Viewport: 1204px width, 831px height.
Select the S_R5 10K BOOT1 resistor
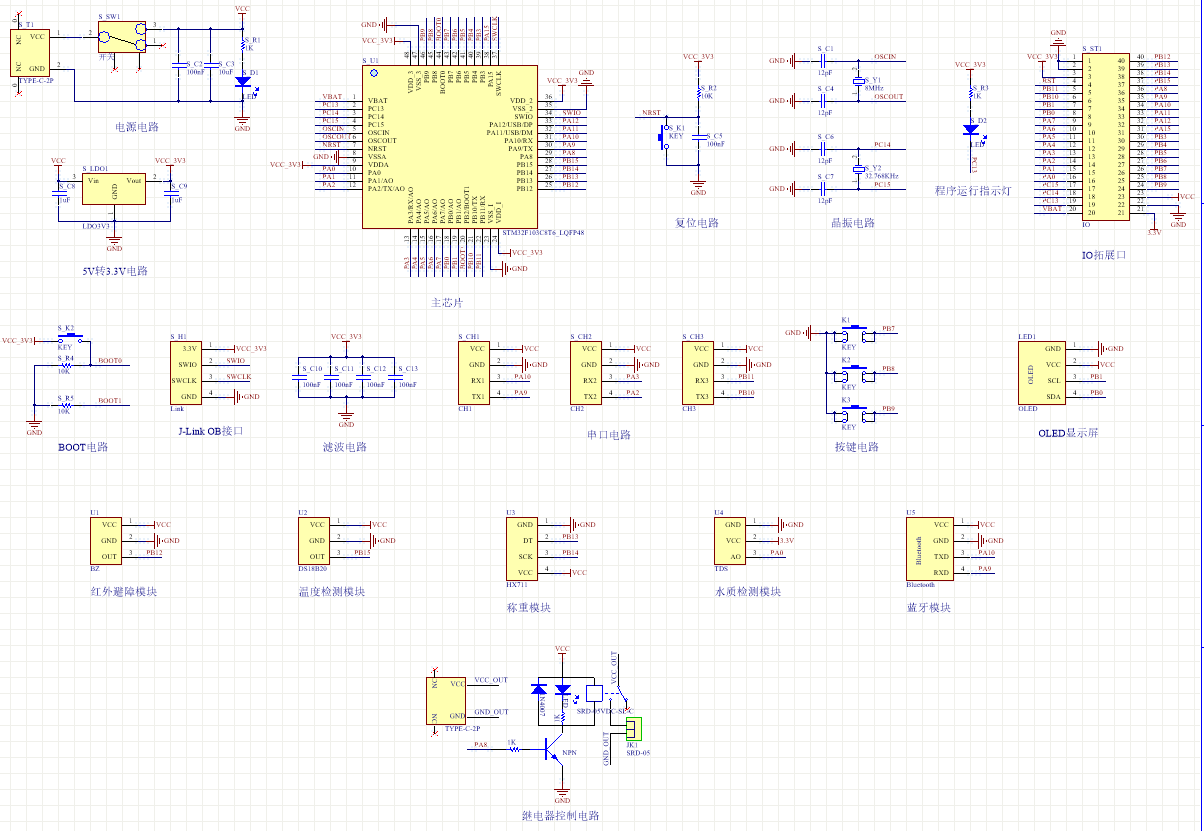click(65, 405)
